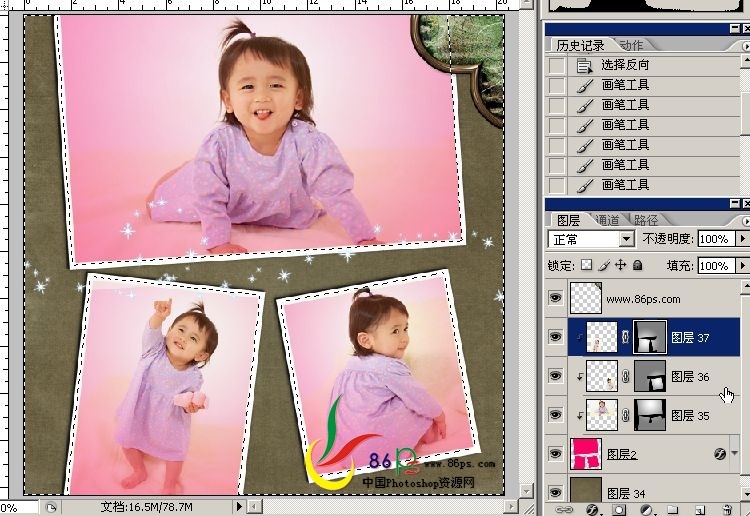Toggle lock transparent pixels
750x516 pixels.
click(x=586, y=265)
